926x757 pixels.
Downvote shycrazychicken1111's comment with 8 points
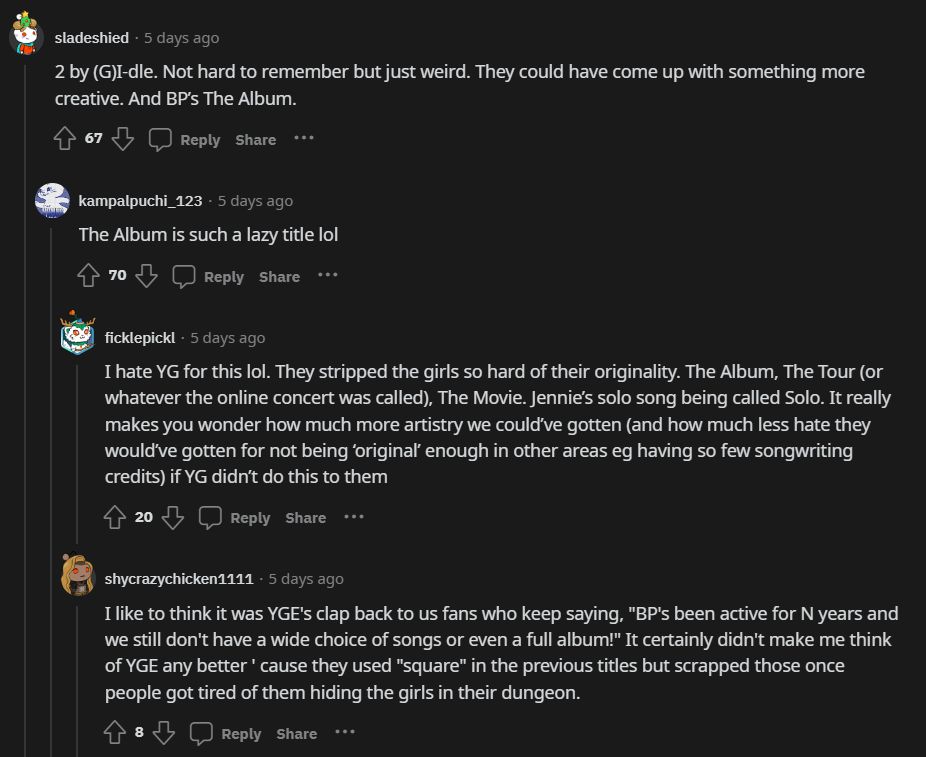[x=164, y=733]
